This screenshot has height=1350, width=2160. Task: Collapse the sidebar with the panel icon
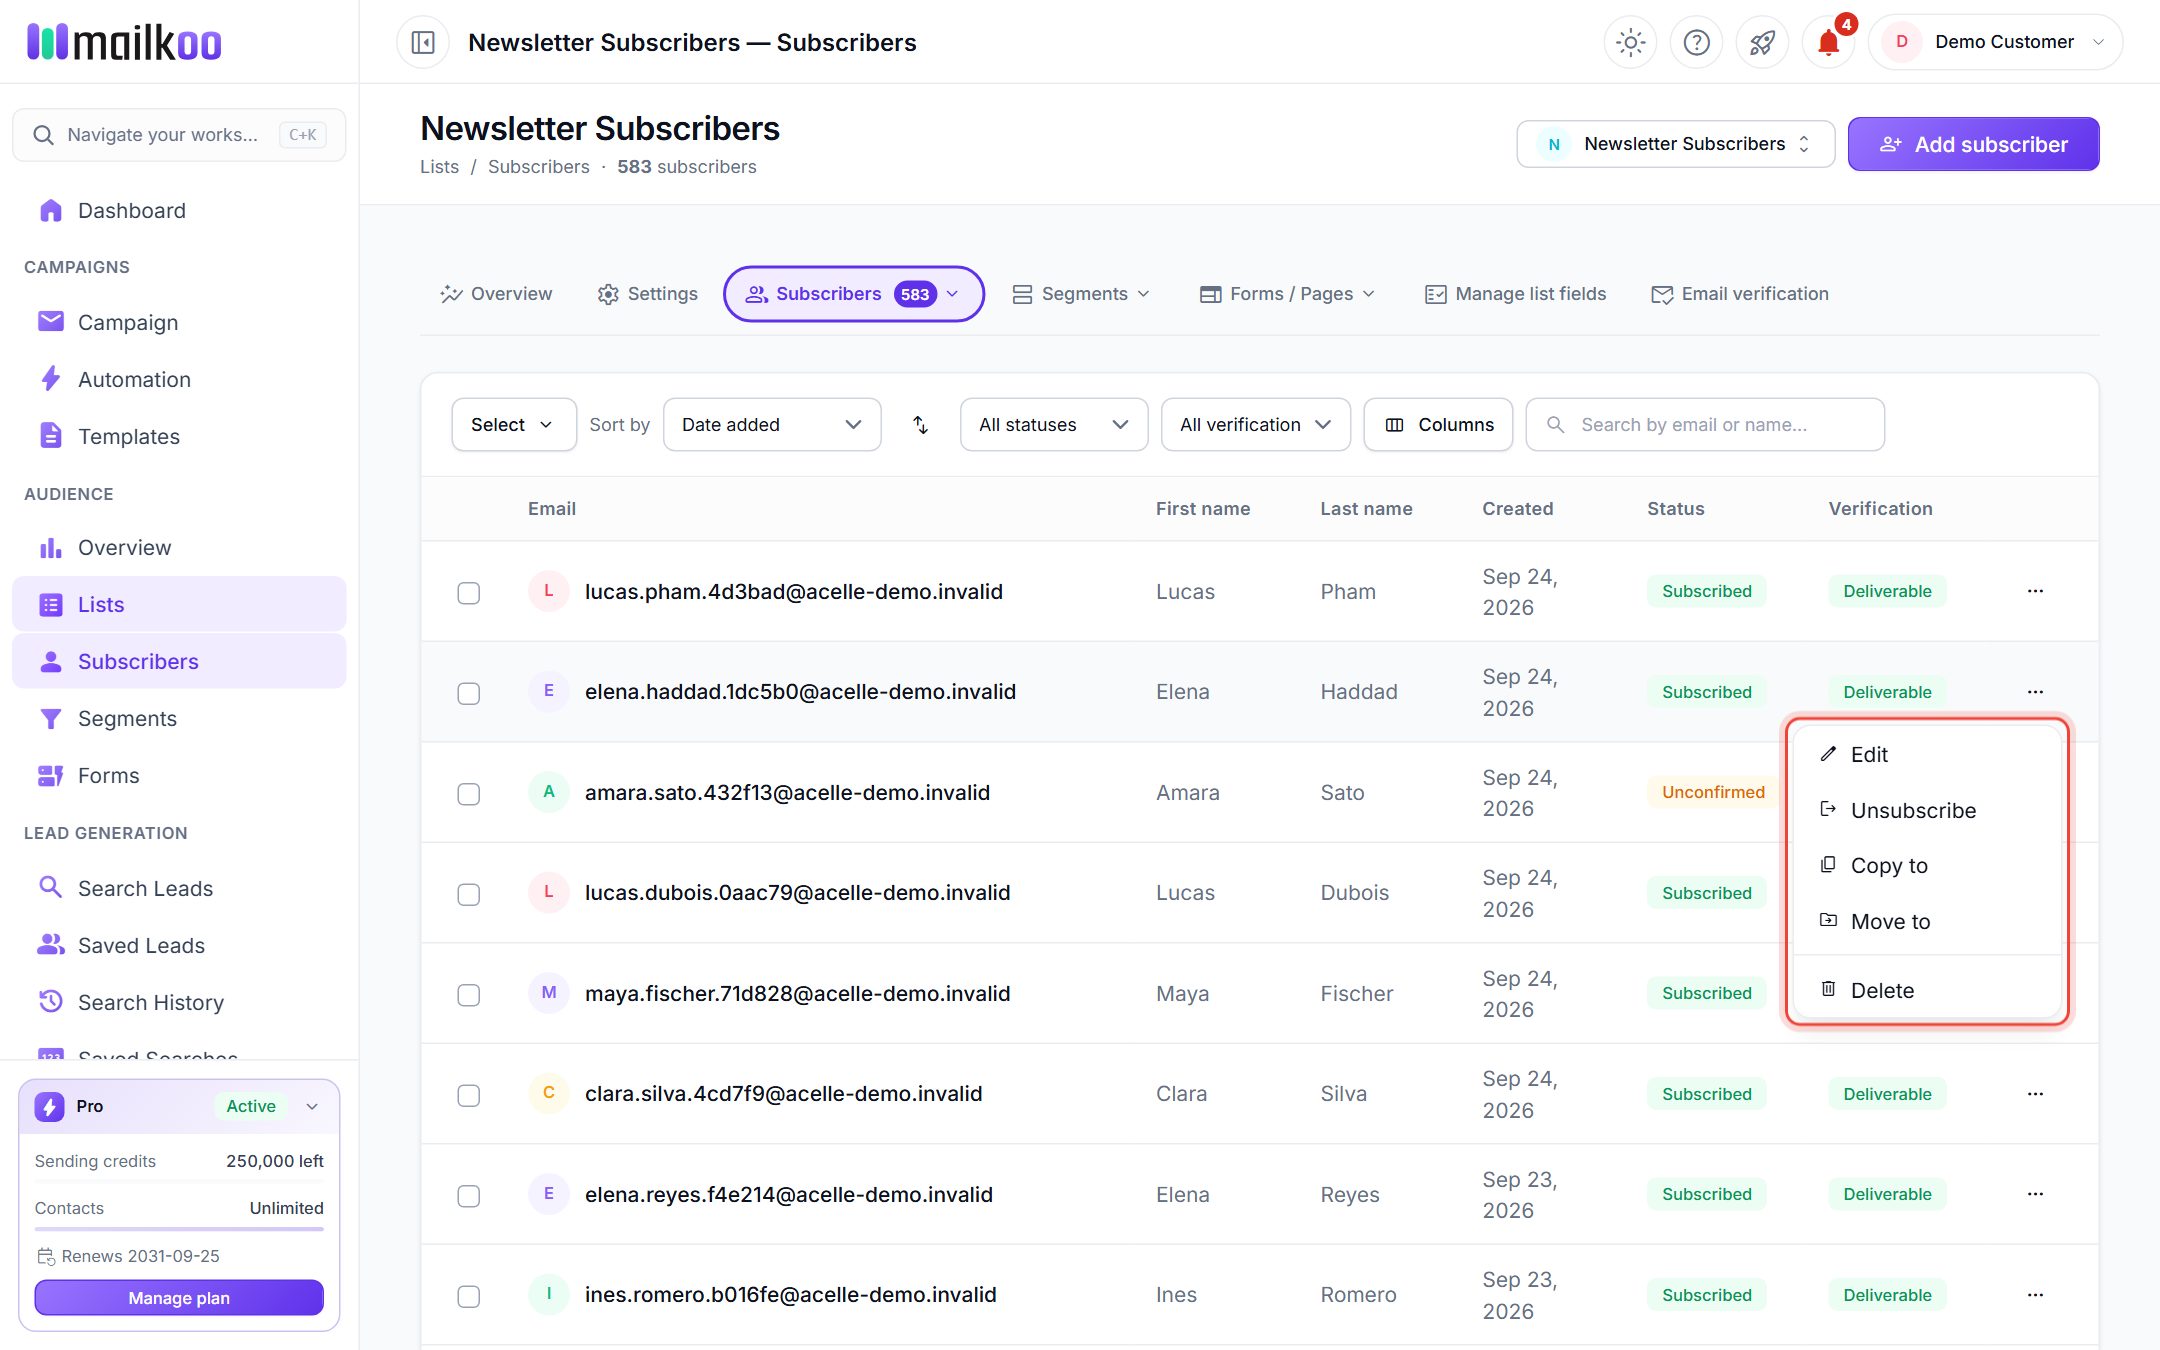point(423,42)
